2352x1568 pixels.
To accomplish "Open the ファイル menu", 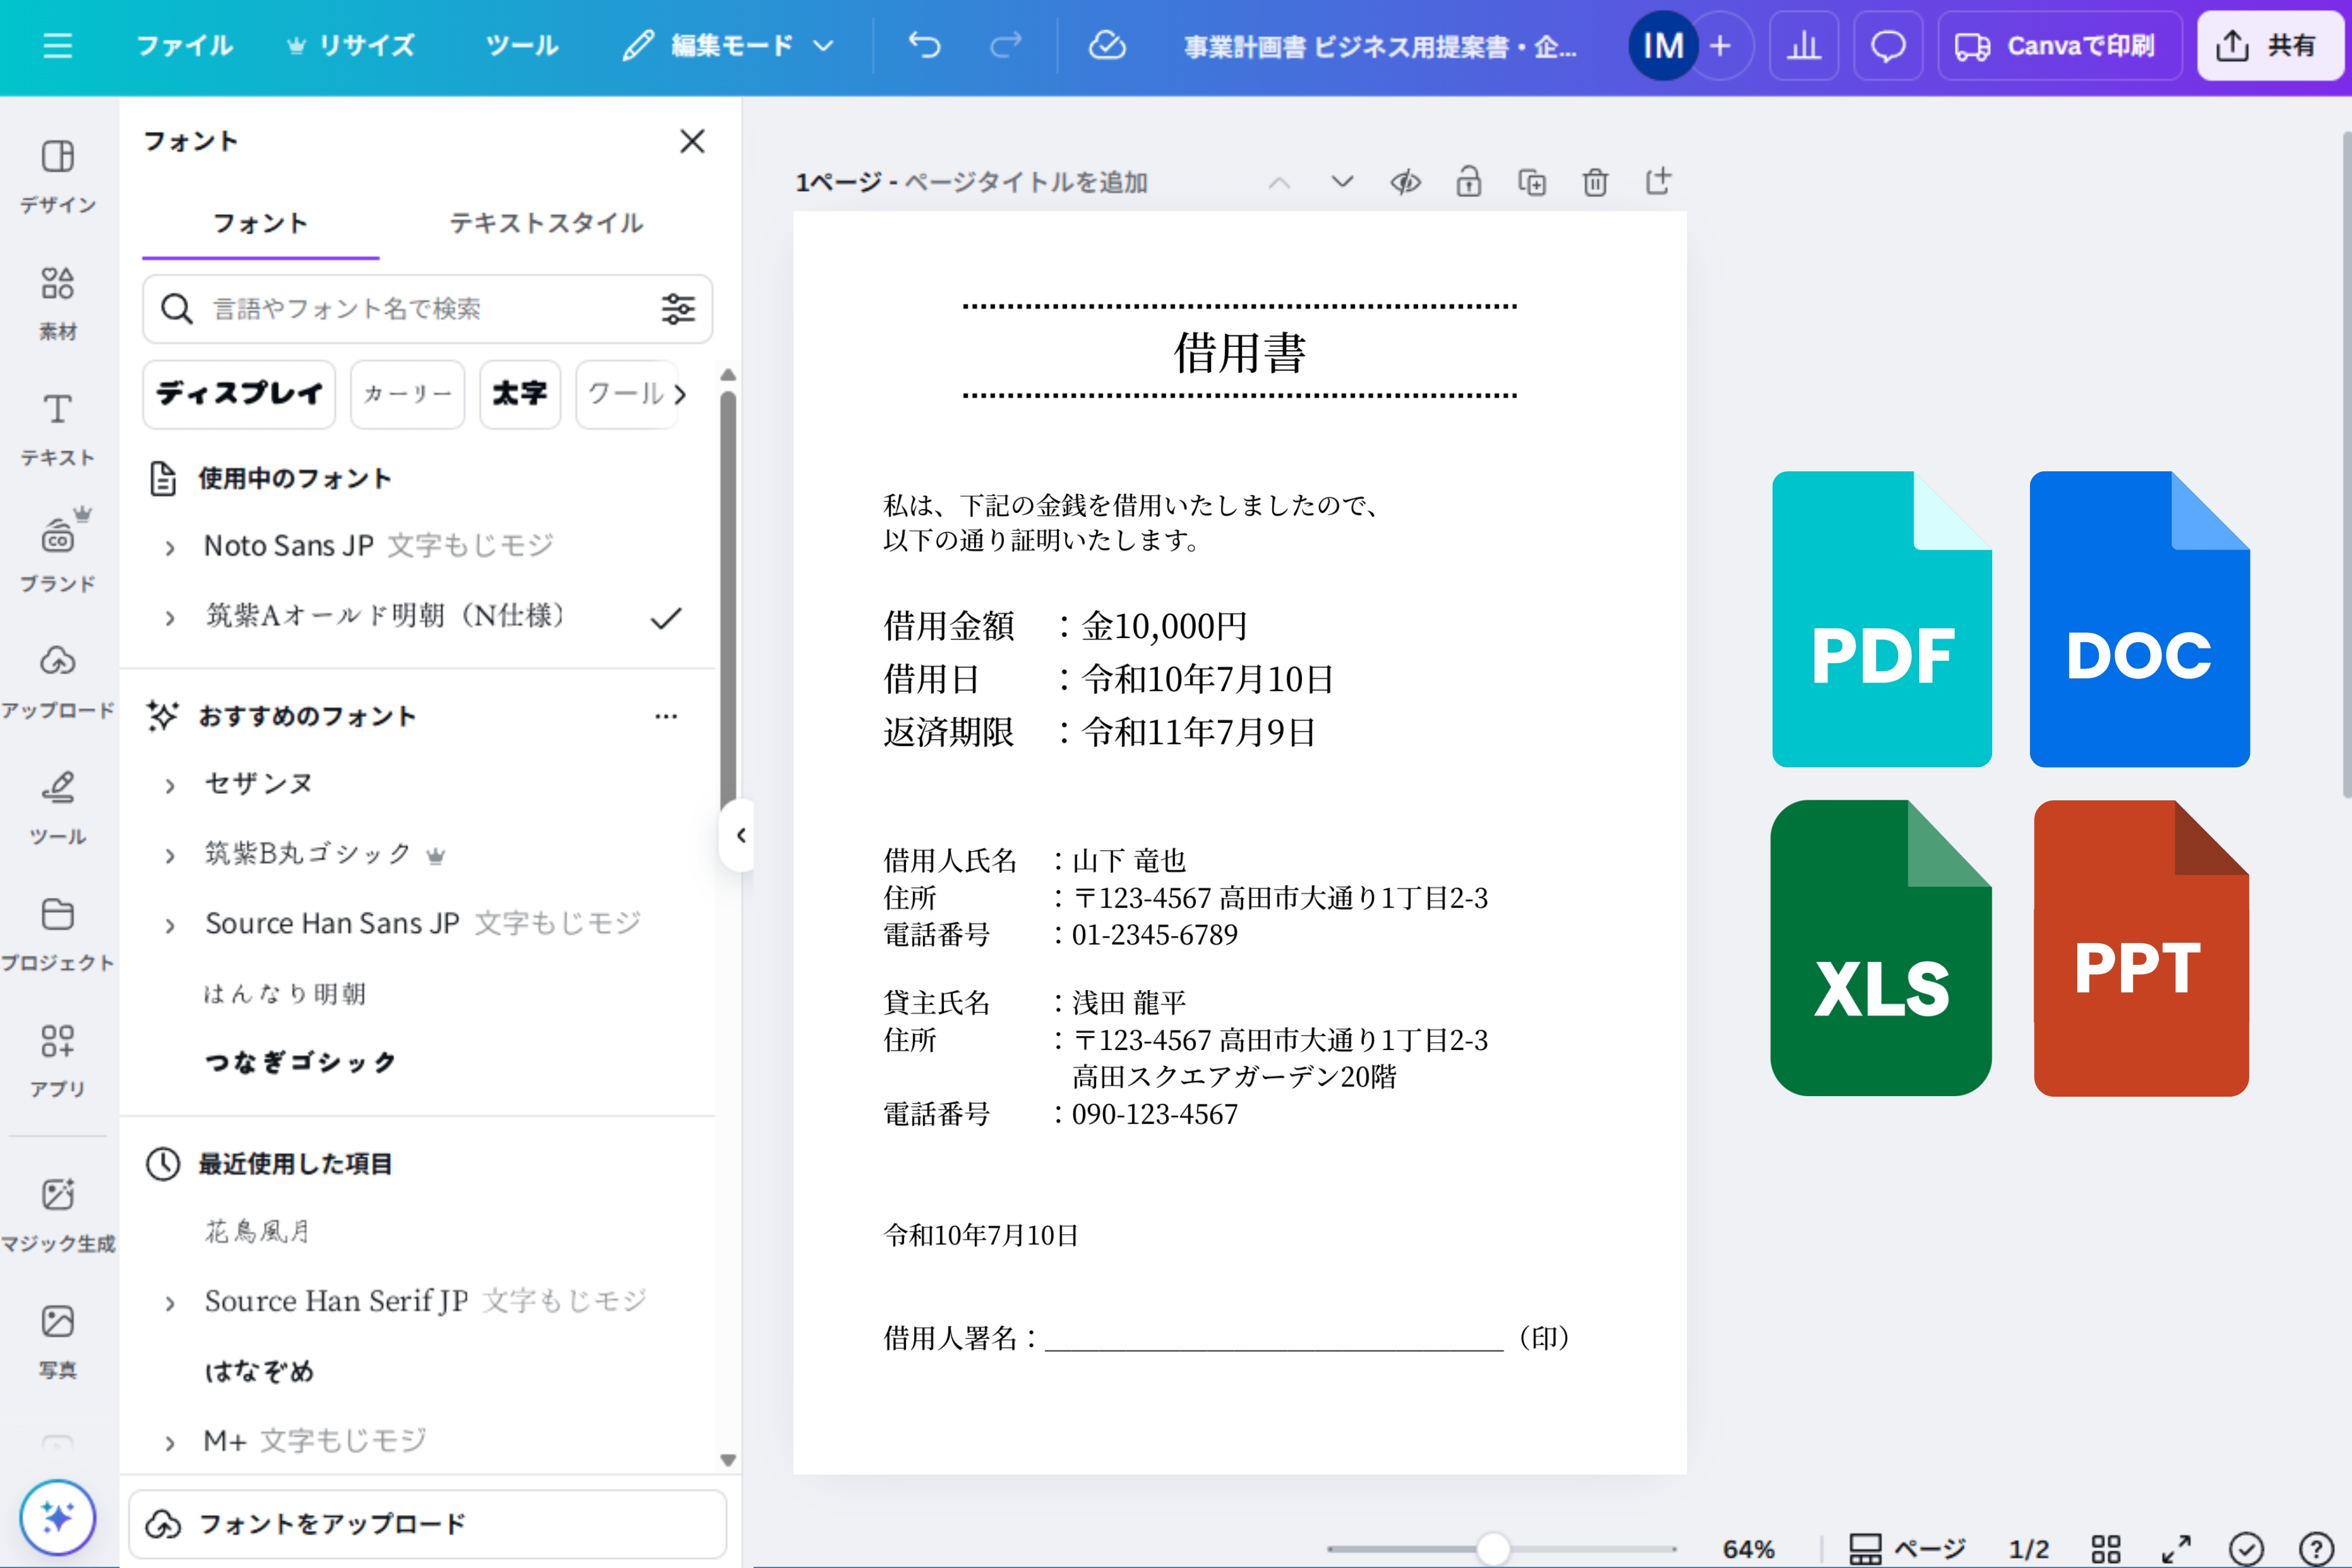I will click(184, 46).
